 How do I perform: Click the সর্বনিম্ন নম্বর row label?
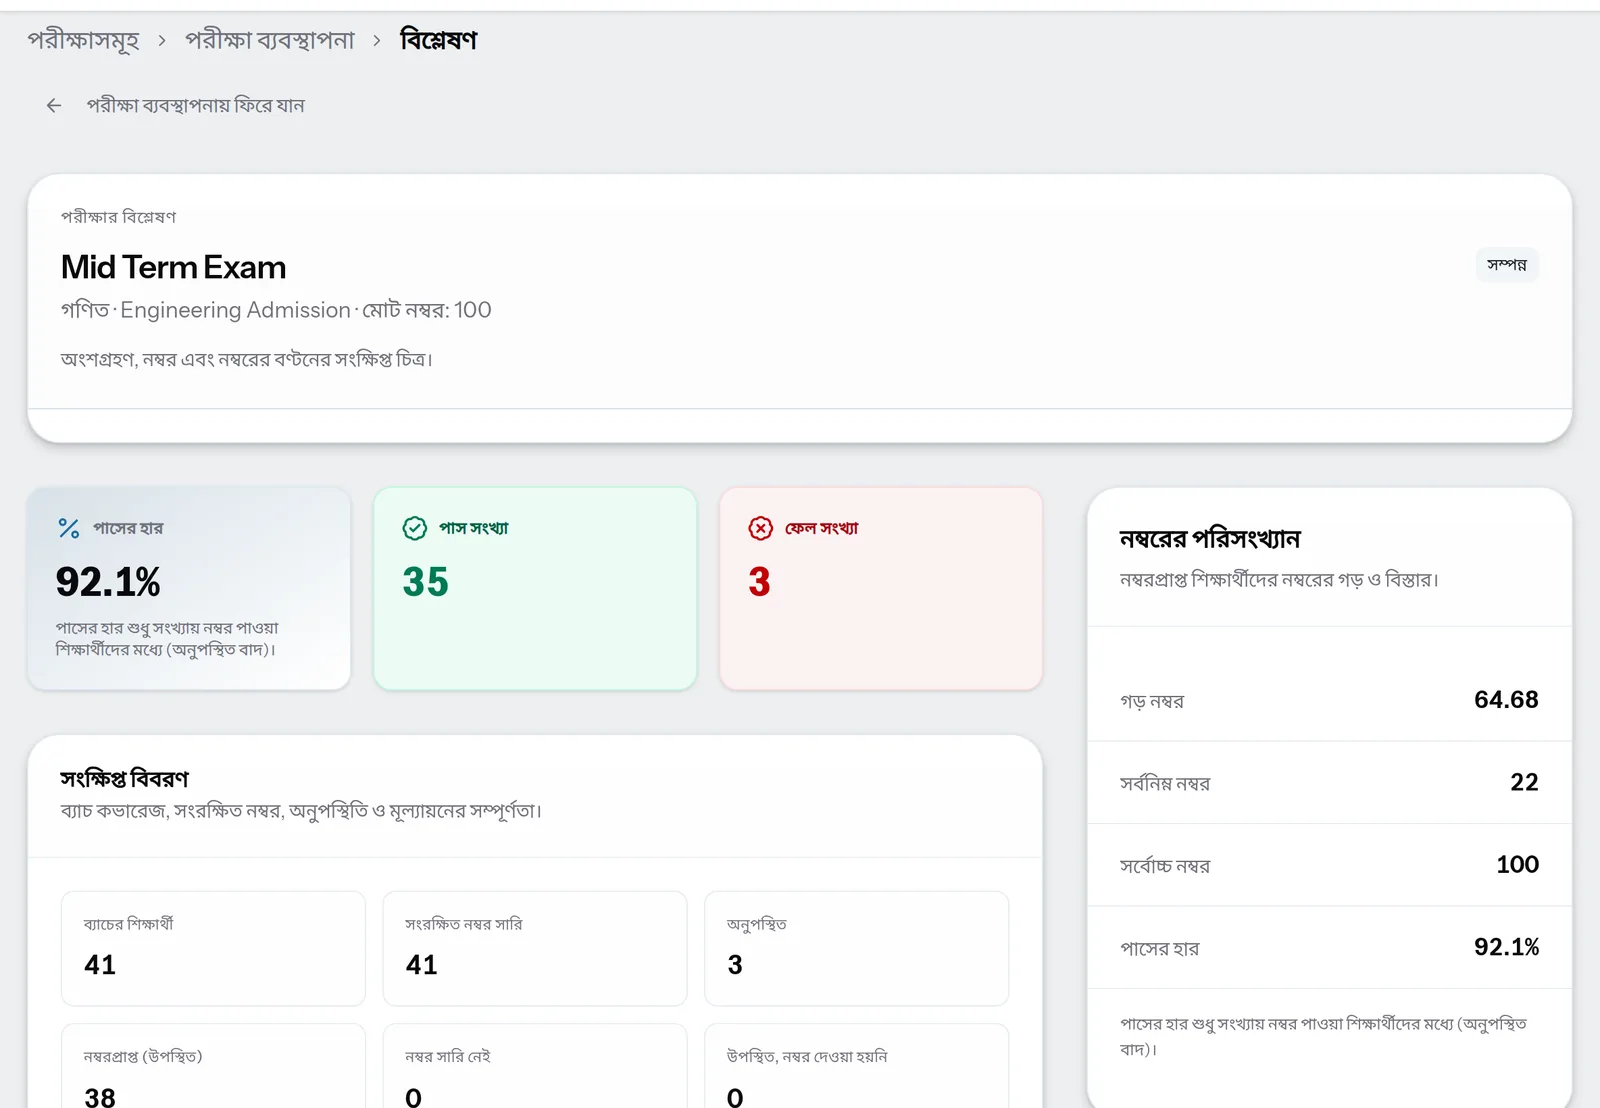[x=1165, y=784]
